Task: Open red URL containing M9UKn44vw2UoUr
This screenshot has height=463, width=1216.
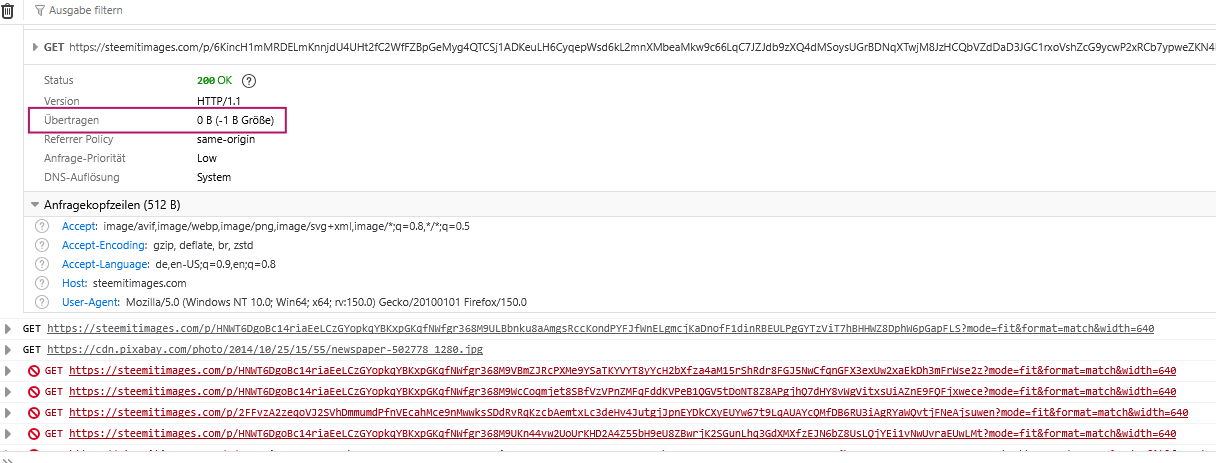Action: [622, 433]
